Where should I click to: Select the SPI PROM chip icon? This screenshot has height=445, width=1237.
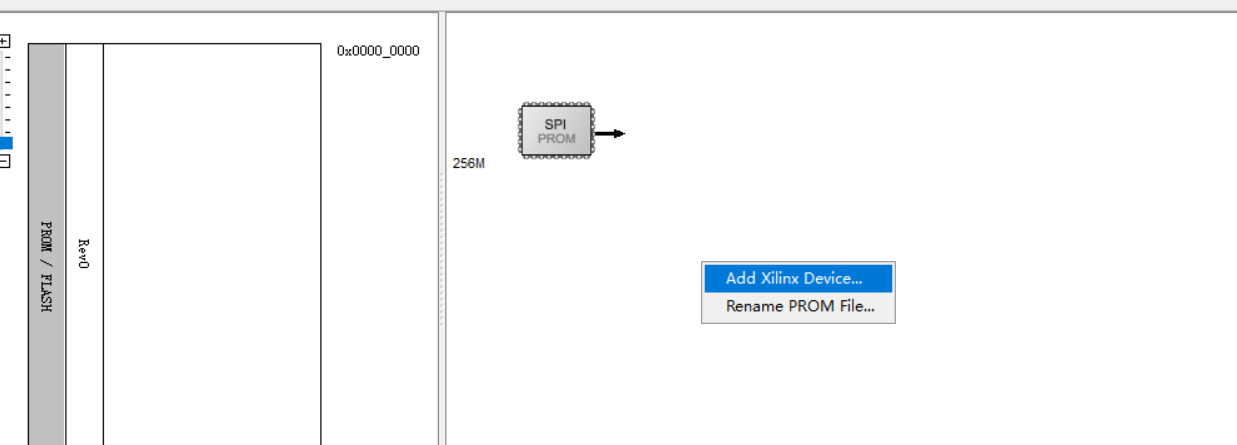555,131
